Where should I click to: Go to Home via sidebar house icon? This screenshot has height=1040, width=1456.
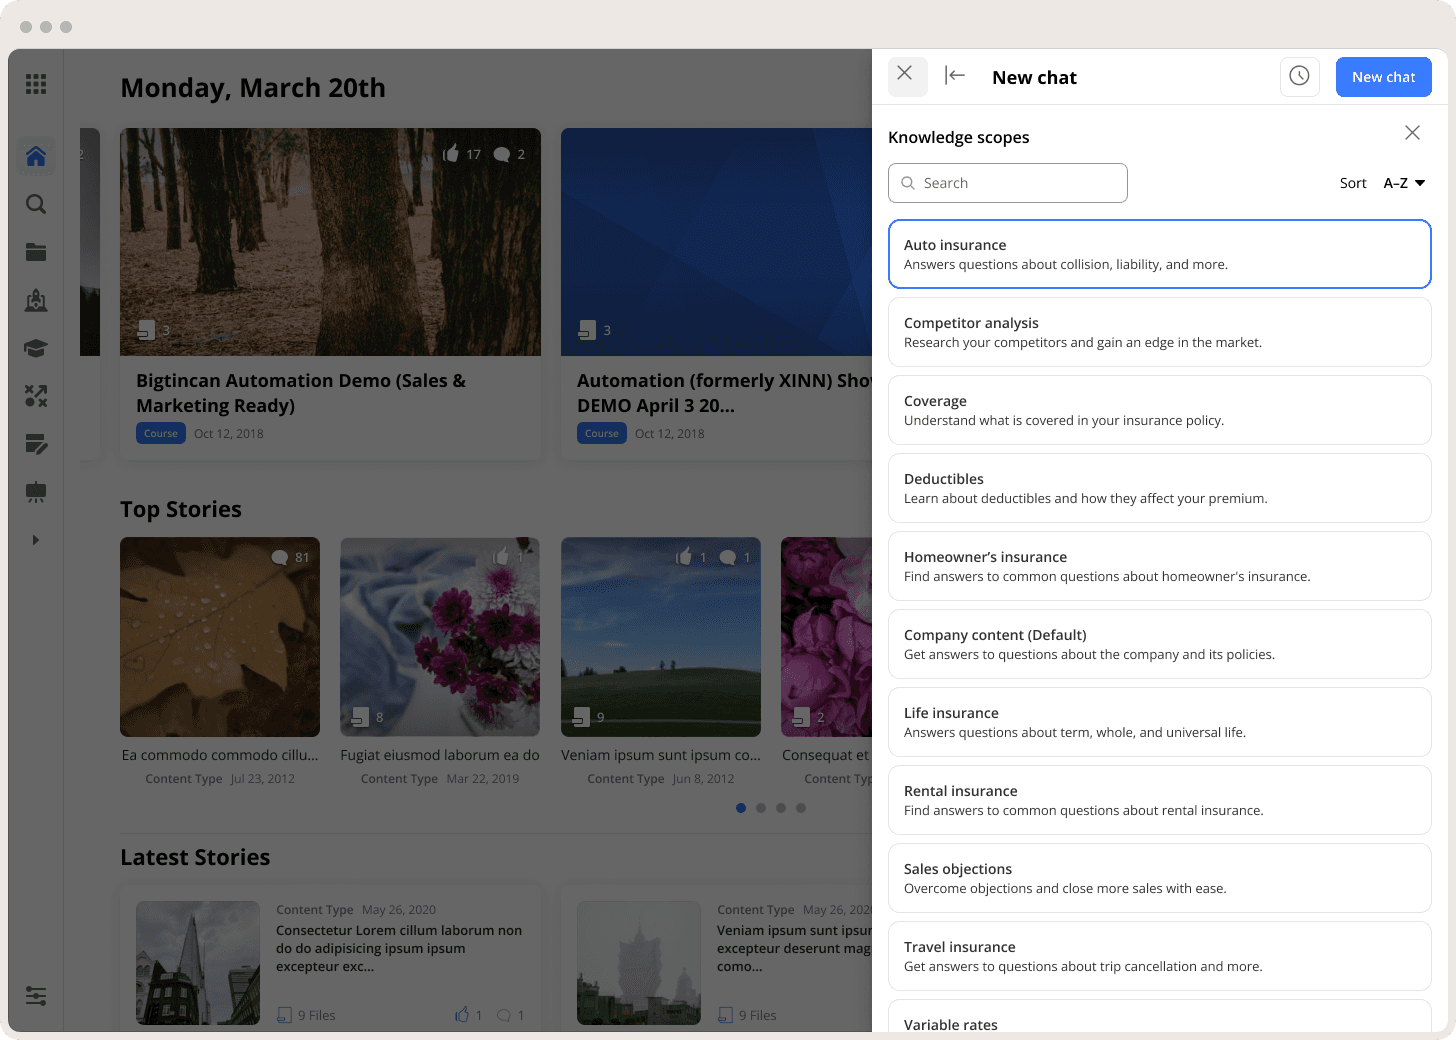[x=36, y=156]
